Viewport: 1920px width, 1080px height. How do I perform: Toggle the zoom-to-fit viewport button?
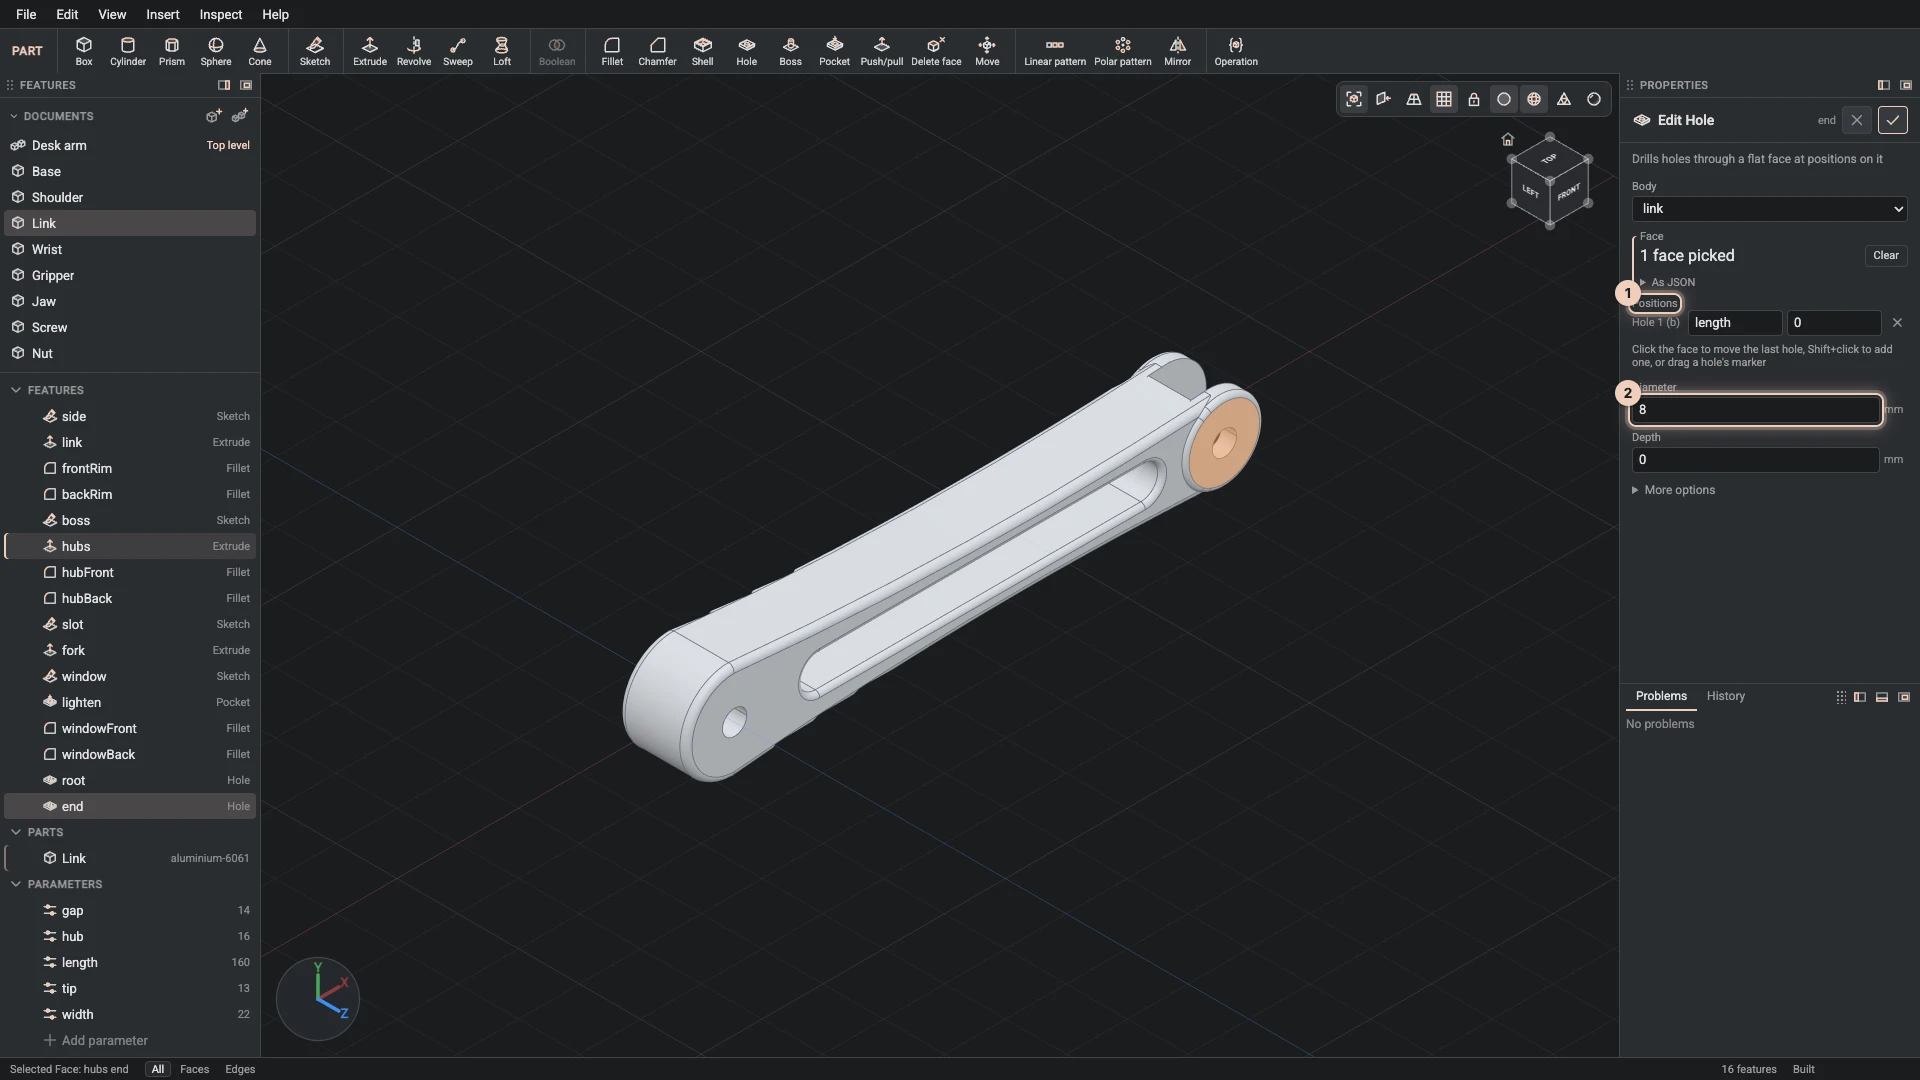pos(1354,99)
